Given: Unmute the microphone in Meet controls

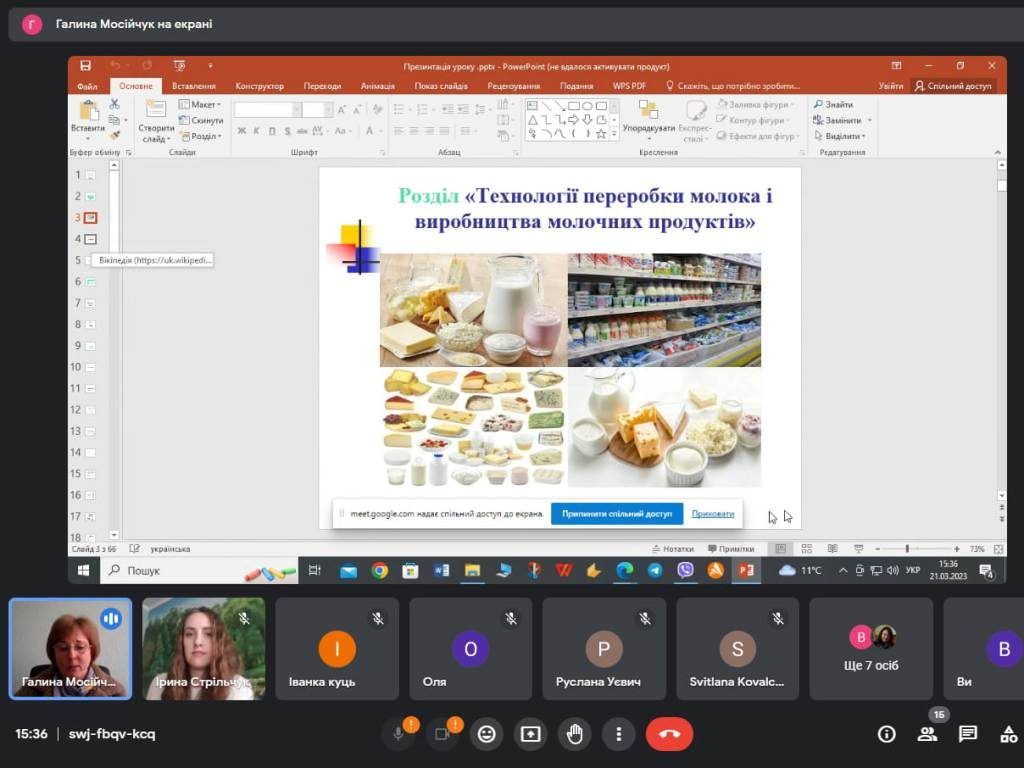Looking at the screenshot, I should point(398,734).
